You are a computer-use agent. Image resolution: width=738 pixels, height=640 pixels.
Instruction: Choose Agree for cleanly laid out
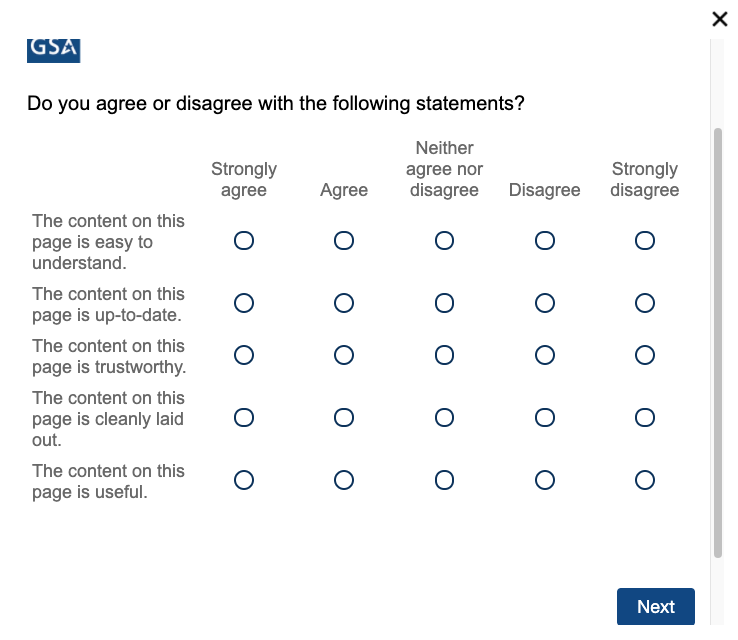tap(344, 417)
